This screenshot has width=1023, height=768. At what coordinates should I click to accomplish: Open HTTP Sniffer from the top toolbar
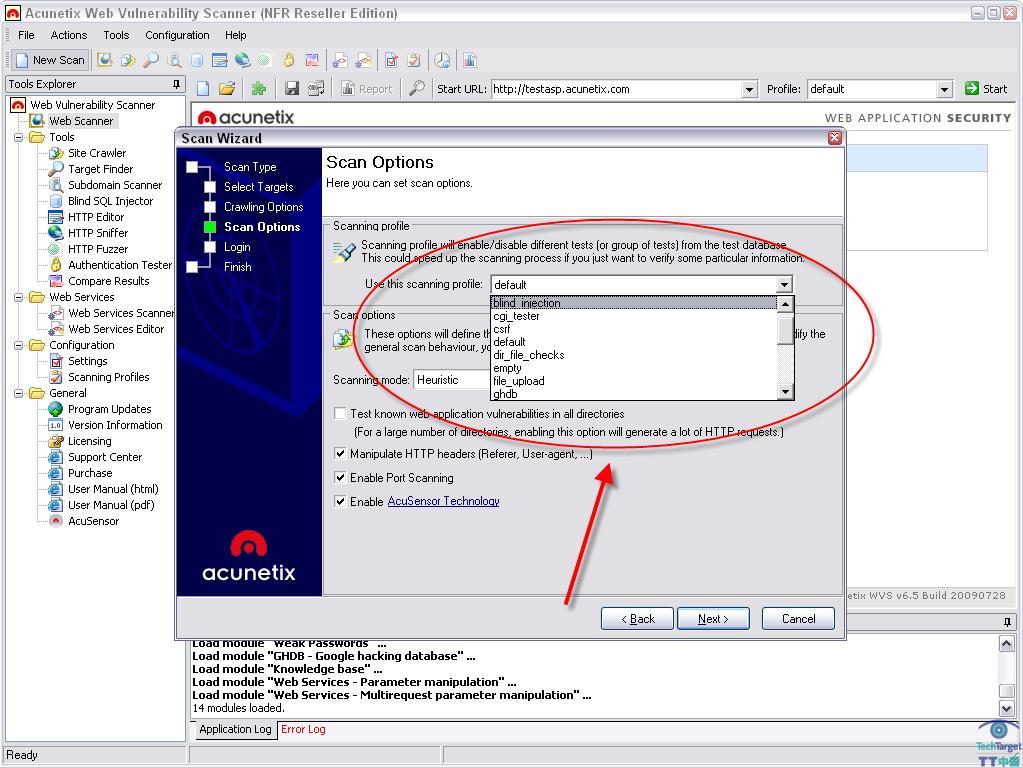tap(243, 61)
